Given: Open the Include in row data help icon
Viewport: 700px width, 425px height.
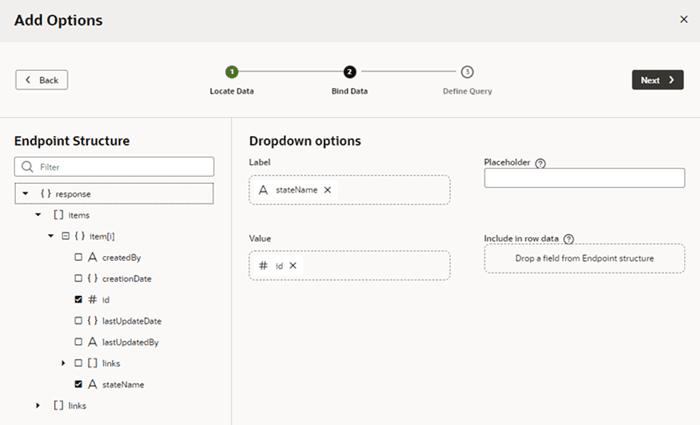Looking at the screenshot, I should [568, 239].
